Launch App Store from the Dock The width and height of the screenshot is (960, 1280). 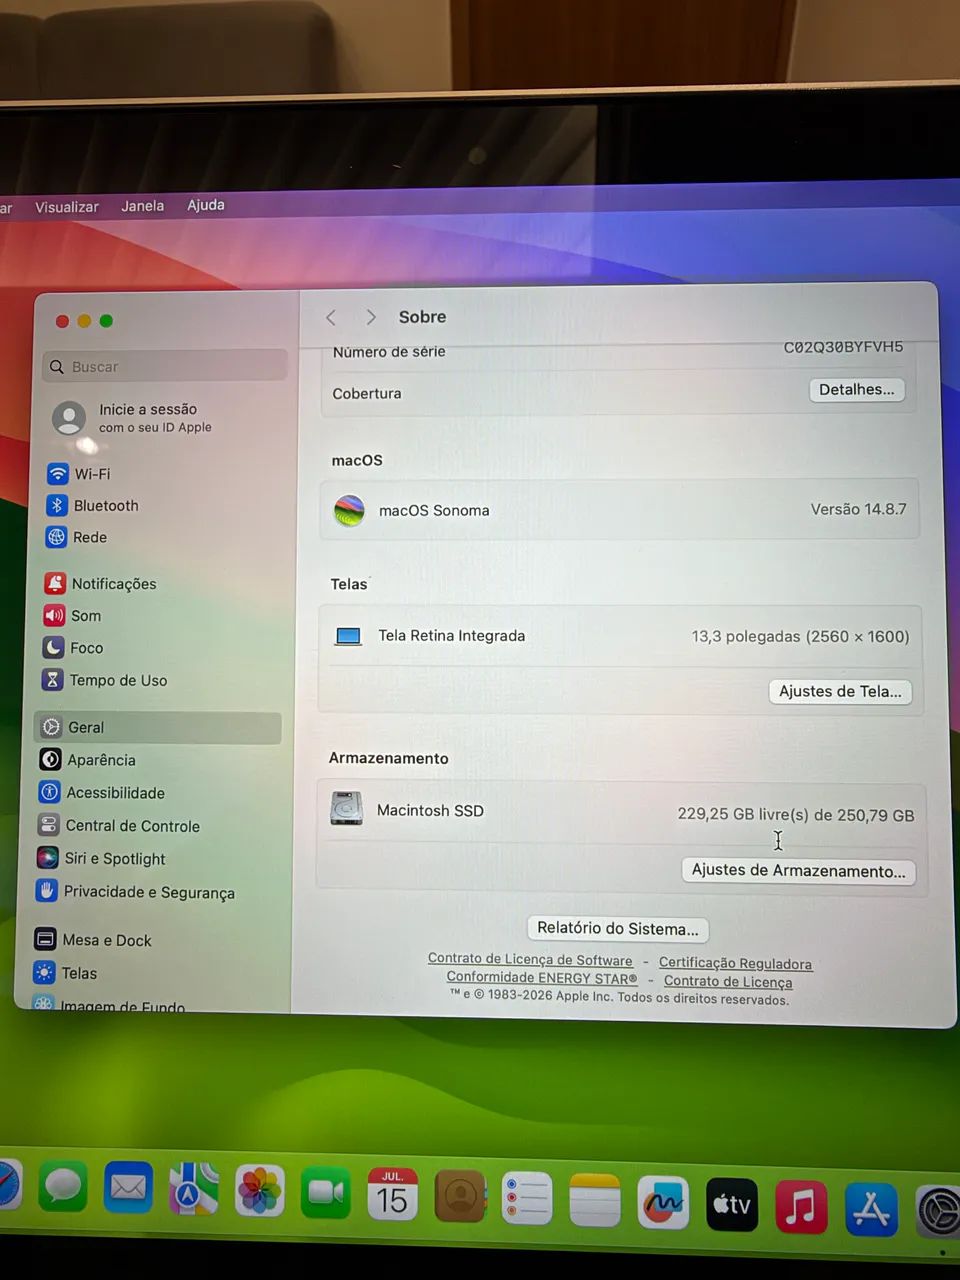click(x=871, y=1209)
